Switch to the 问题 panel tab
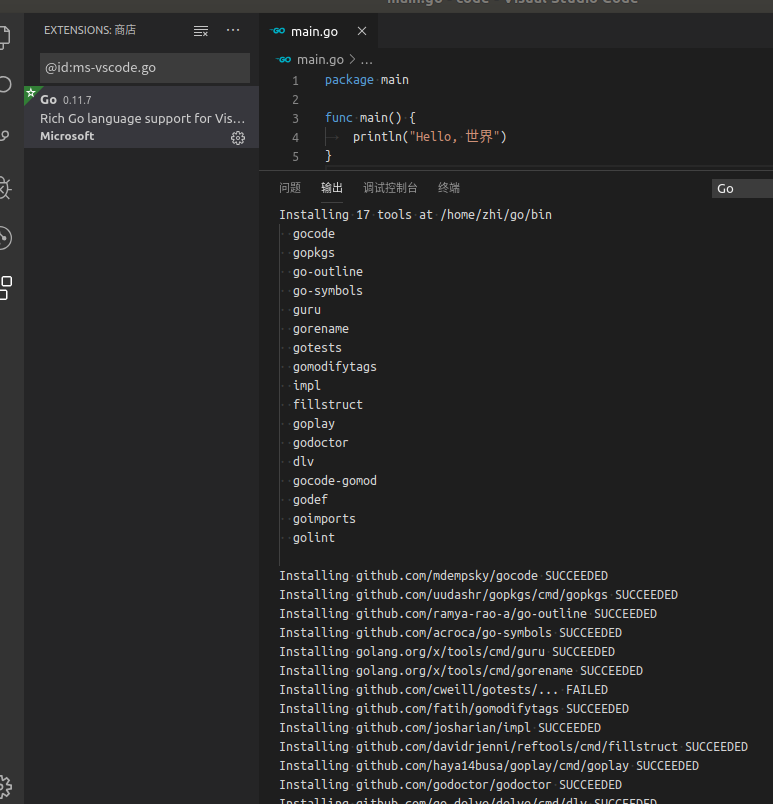The image size is (773, 804). coord(290,188)
